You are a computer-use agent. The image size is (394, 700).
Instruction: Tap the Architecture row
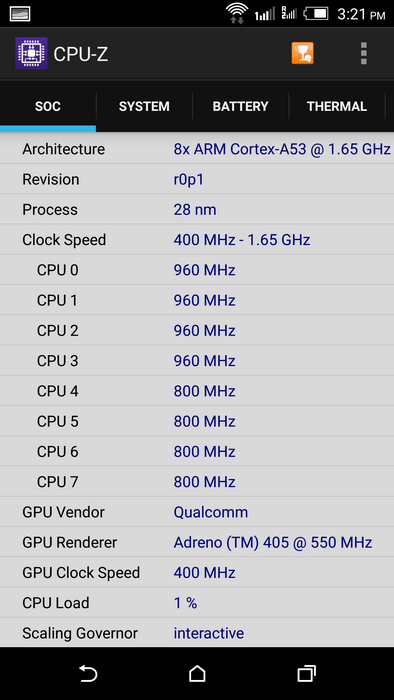(x=197, y=149)
